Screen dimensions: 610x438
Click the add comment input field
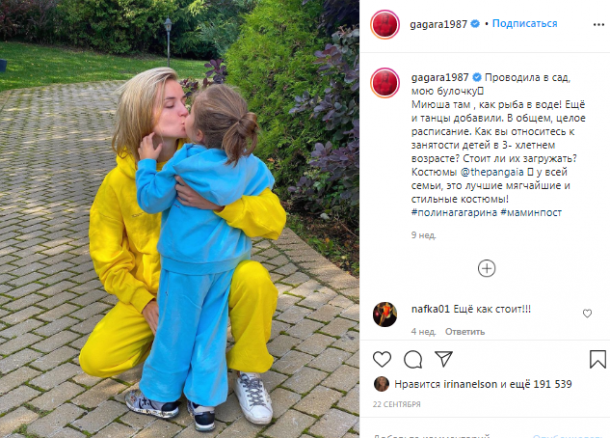[447, 435]
